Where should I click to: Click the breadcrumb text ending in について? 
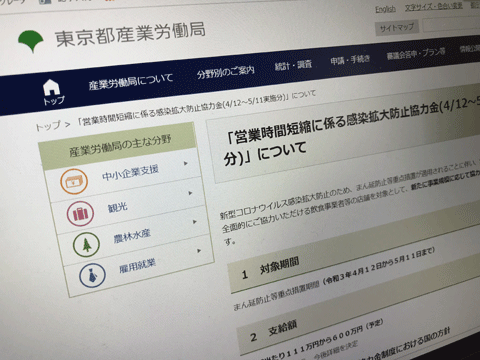click(196, 108)
